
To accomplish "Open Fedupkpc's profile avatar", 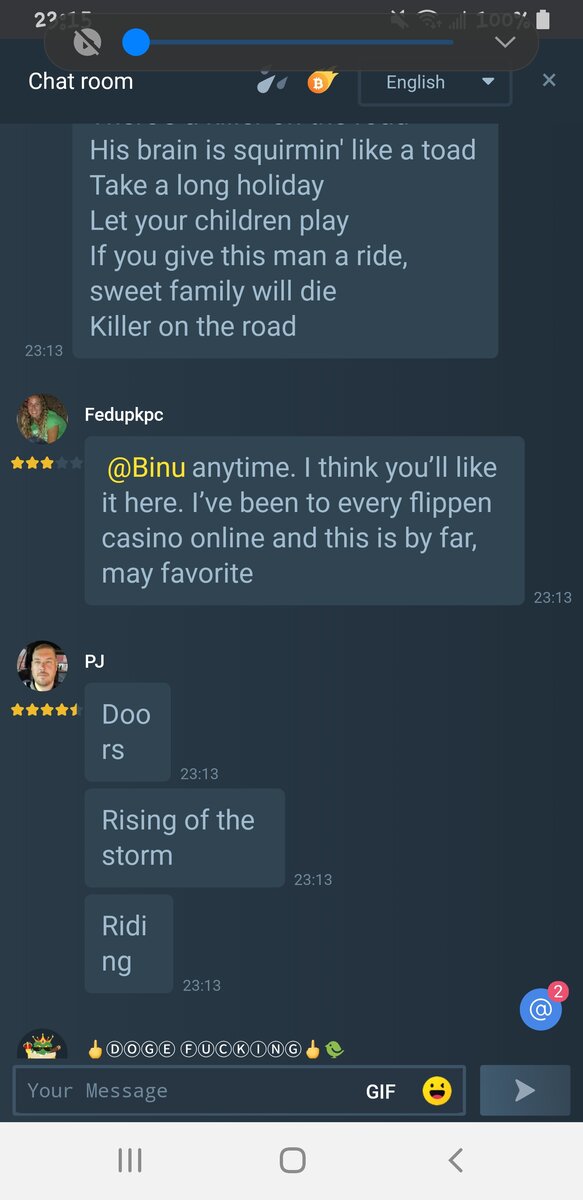I will click(x=42, y=418).
